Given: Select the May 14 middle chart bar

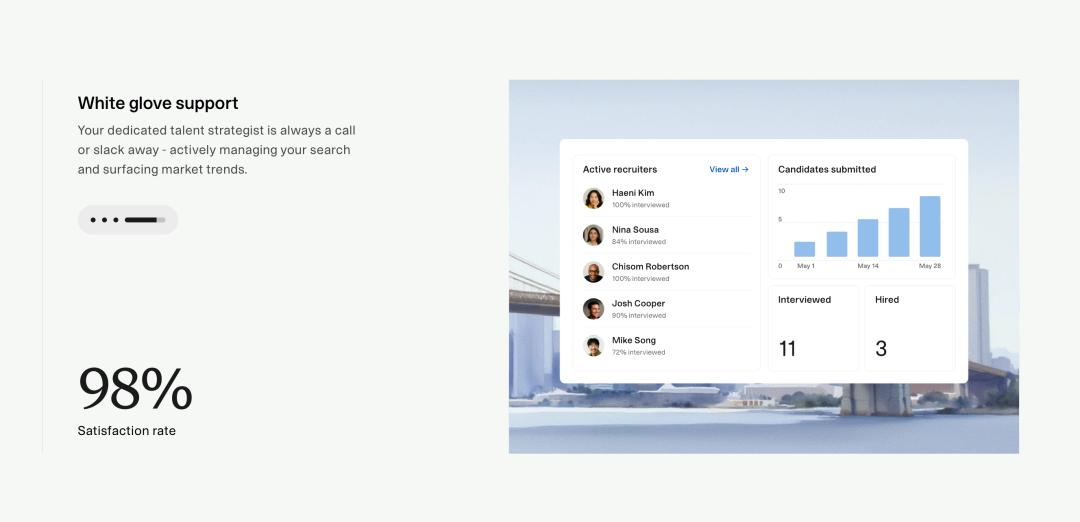Looking at the screenshot, I should (x=868, y=238).
